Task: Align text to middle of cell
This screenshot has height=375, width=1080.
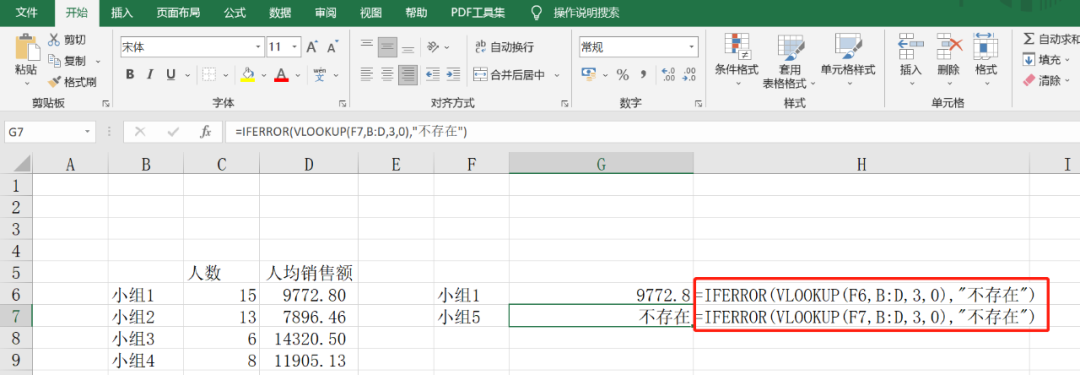Action: [x=387, y=47]
